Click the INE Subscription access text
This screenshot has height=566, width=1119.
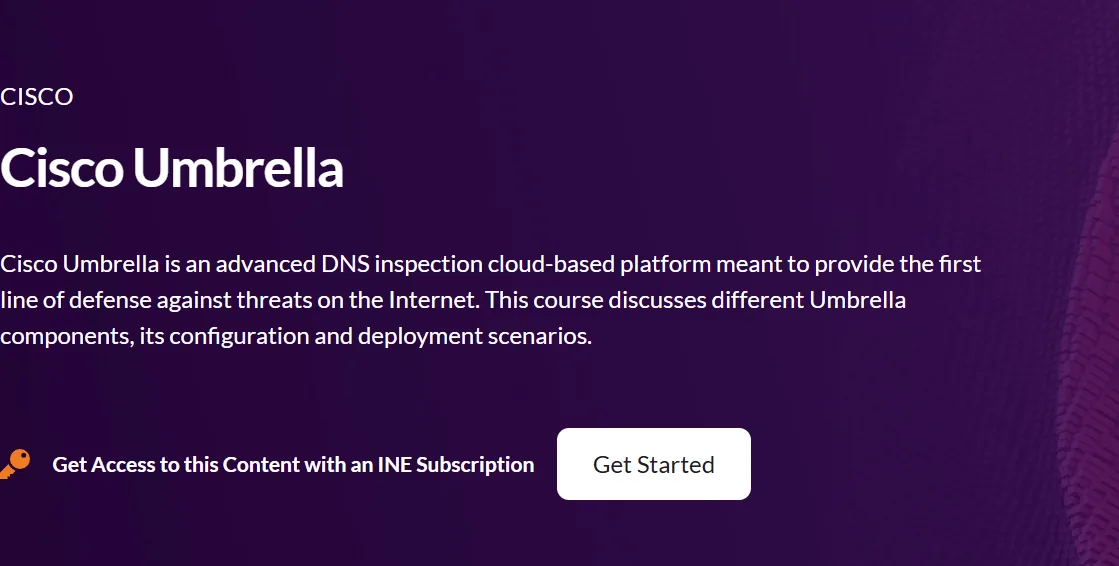click(x=293, y=465)
